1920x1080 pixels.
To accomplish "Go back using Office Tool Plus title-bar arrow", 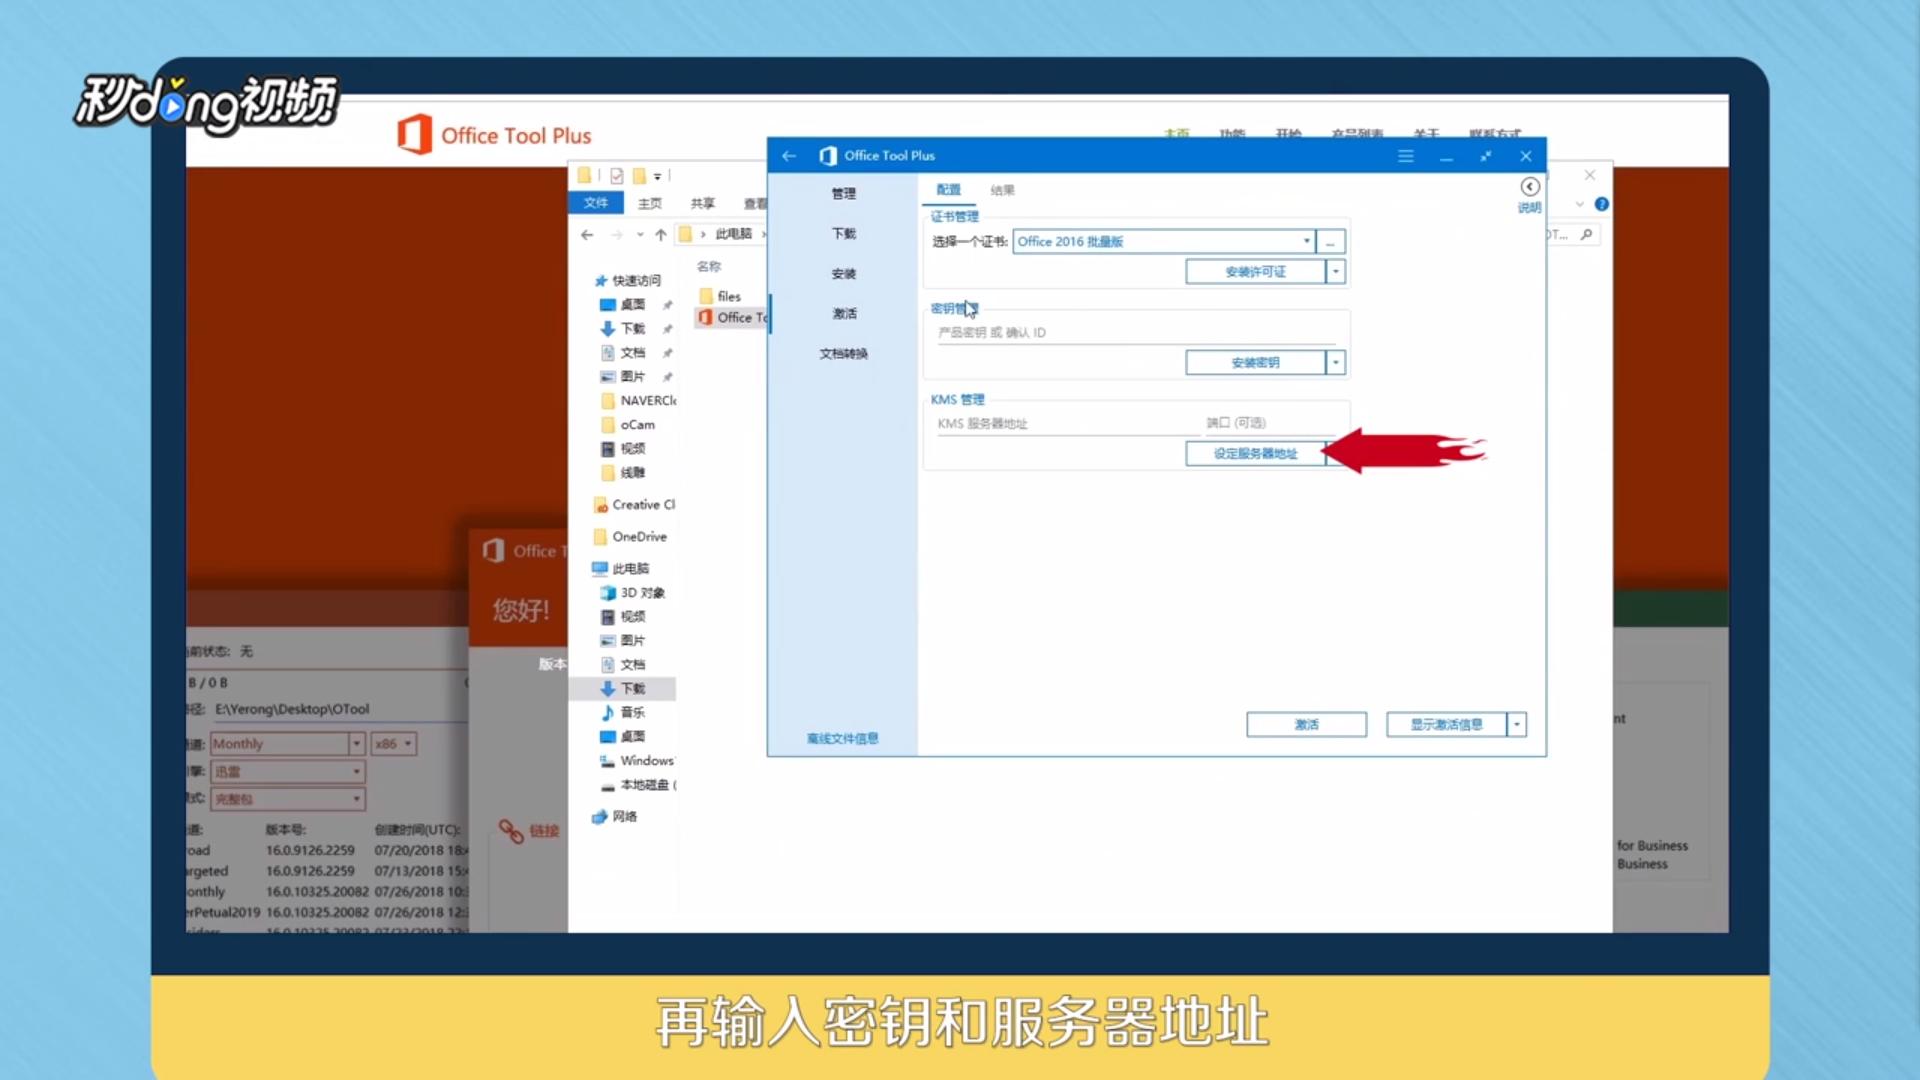I will [x=789, y=156].
